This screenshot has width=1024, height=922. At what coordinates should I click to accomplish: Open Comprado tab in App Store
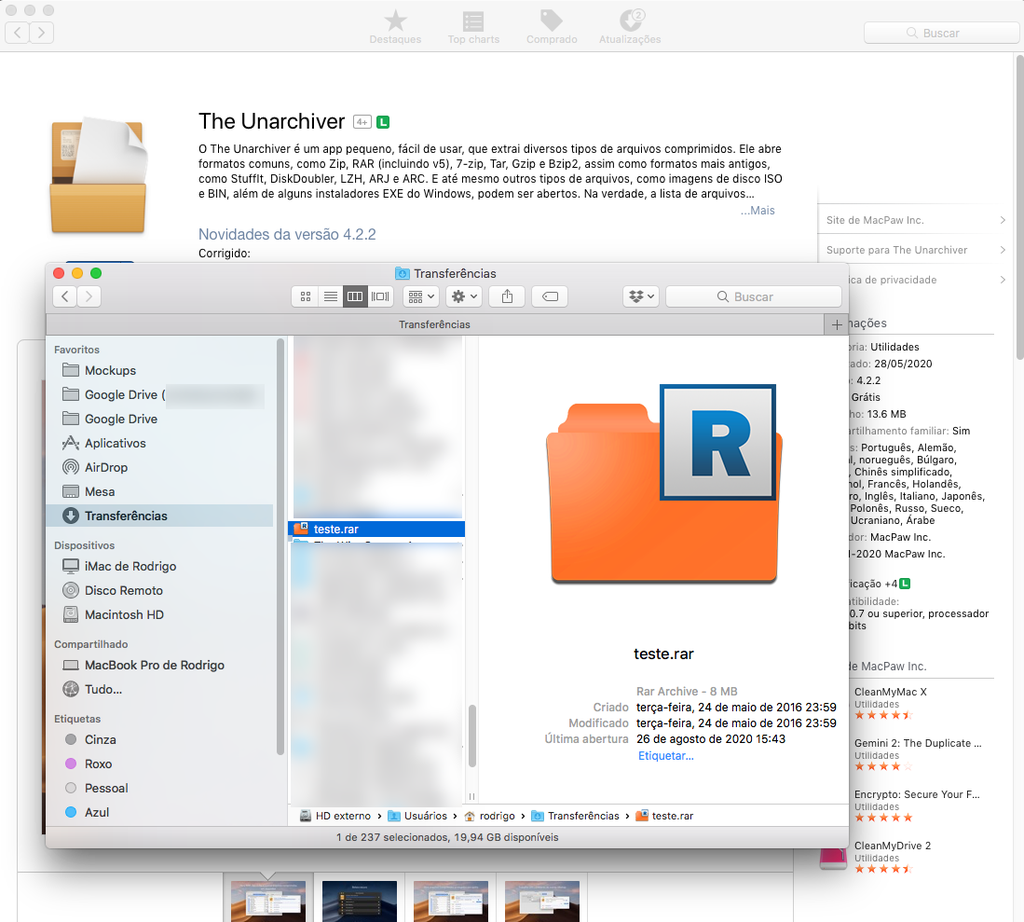[x=552, y=27]
